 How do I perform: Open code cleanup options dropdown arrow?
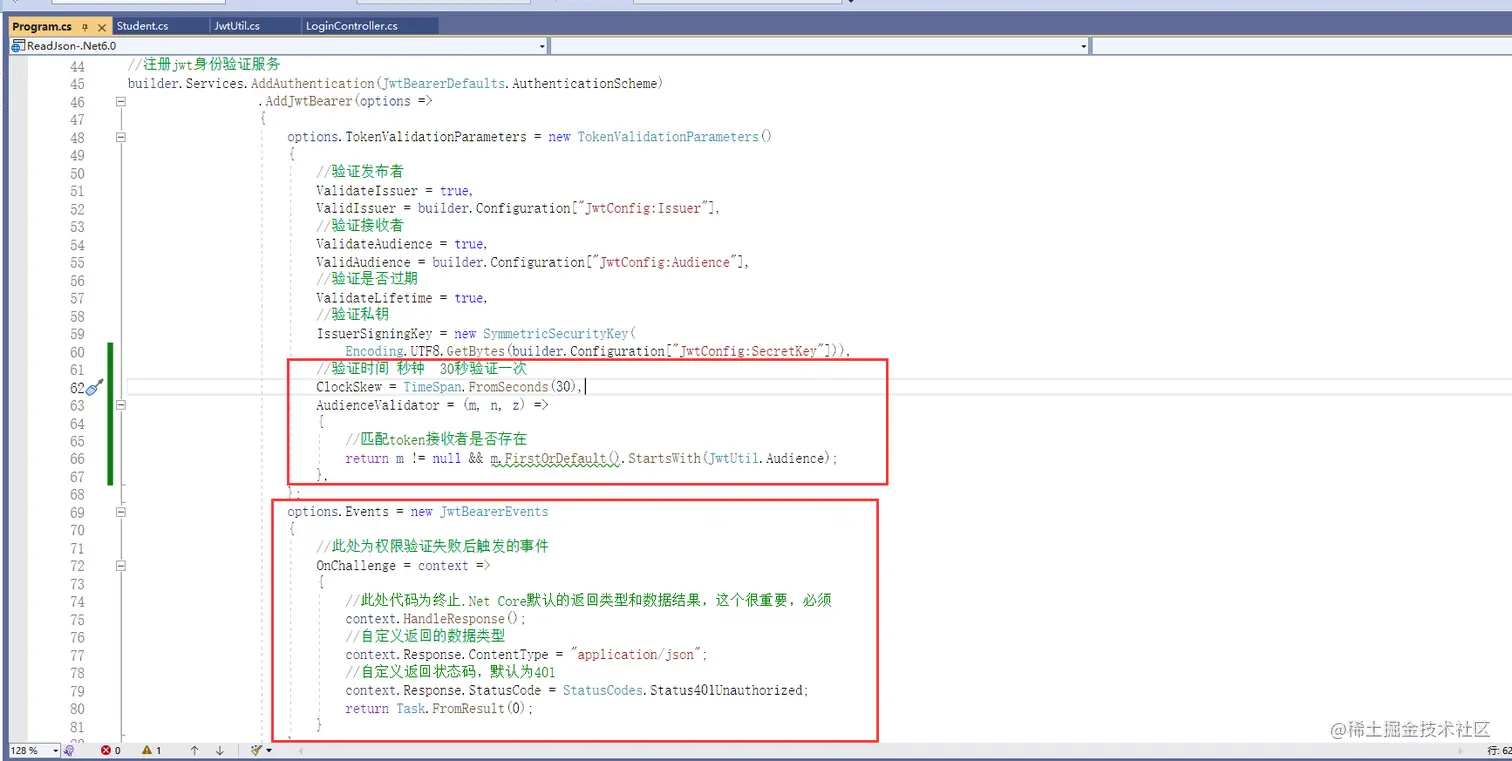click(269, 750)
